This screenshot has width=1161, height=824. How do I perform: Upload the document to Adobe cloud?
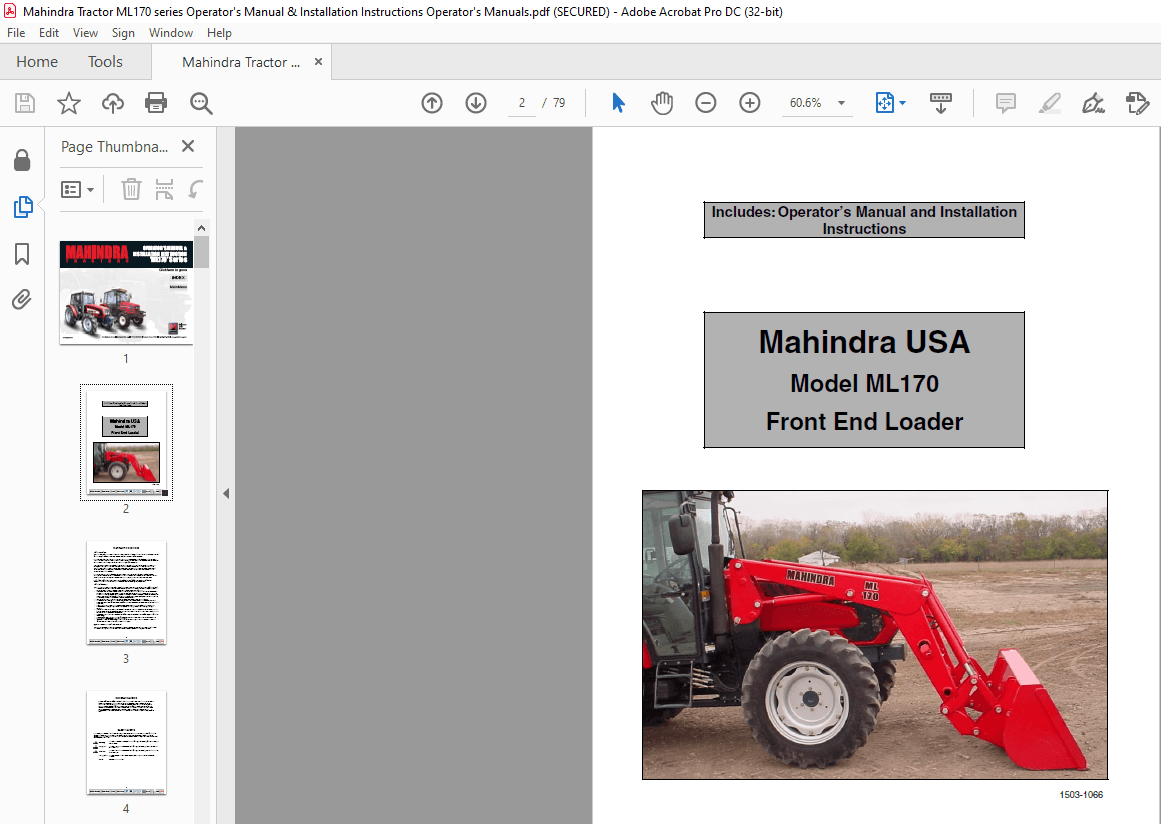112,102
